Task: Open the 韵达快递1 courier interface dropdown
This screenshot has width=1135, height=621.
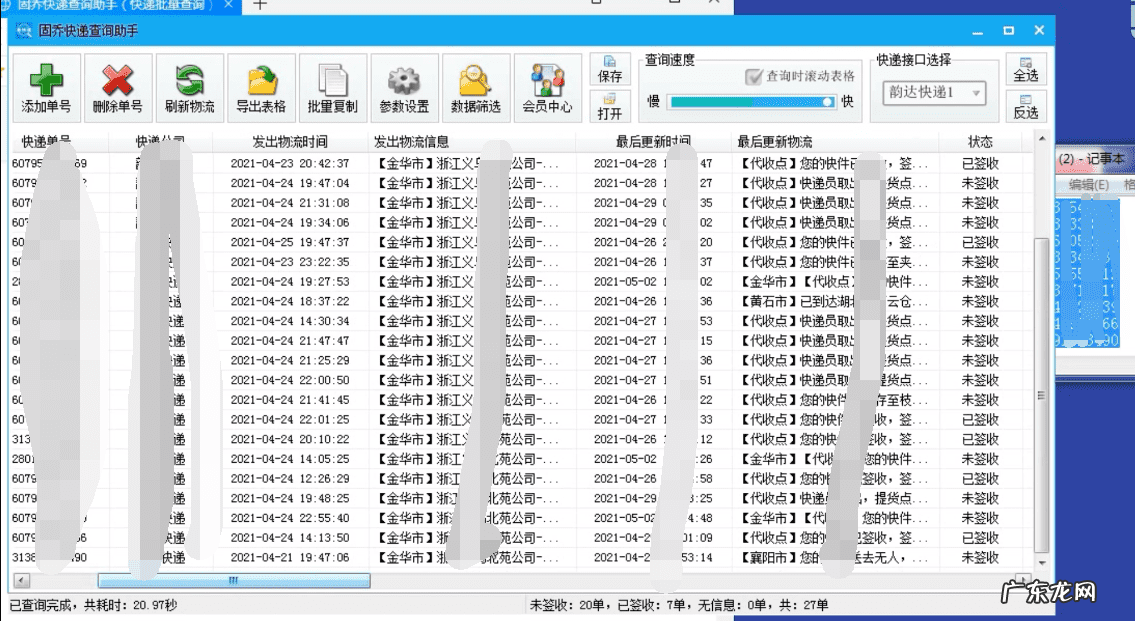Action: tap(932, 93)
